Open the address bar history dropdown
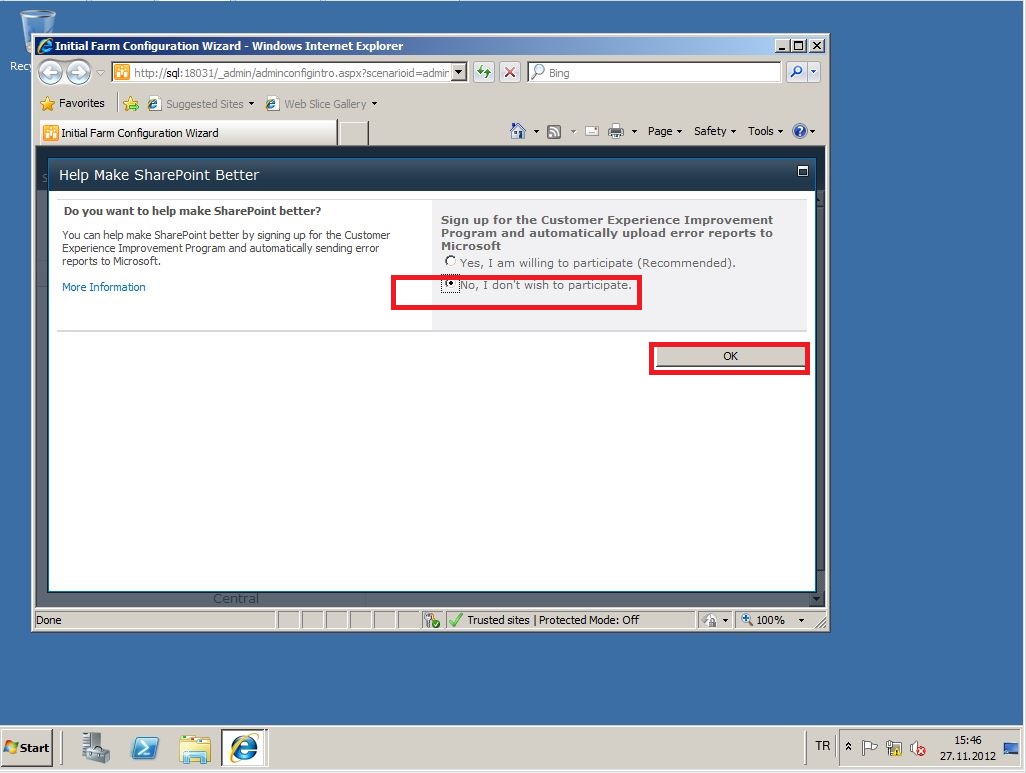This screenshot has height=773, width=1026. 459,72
